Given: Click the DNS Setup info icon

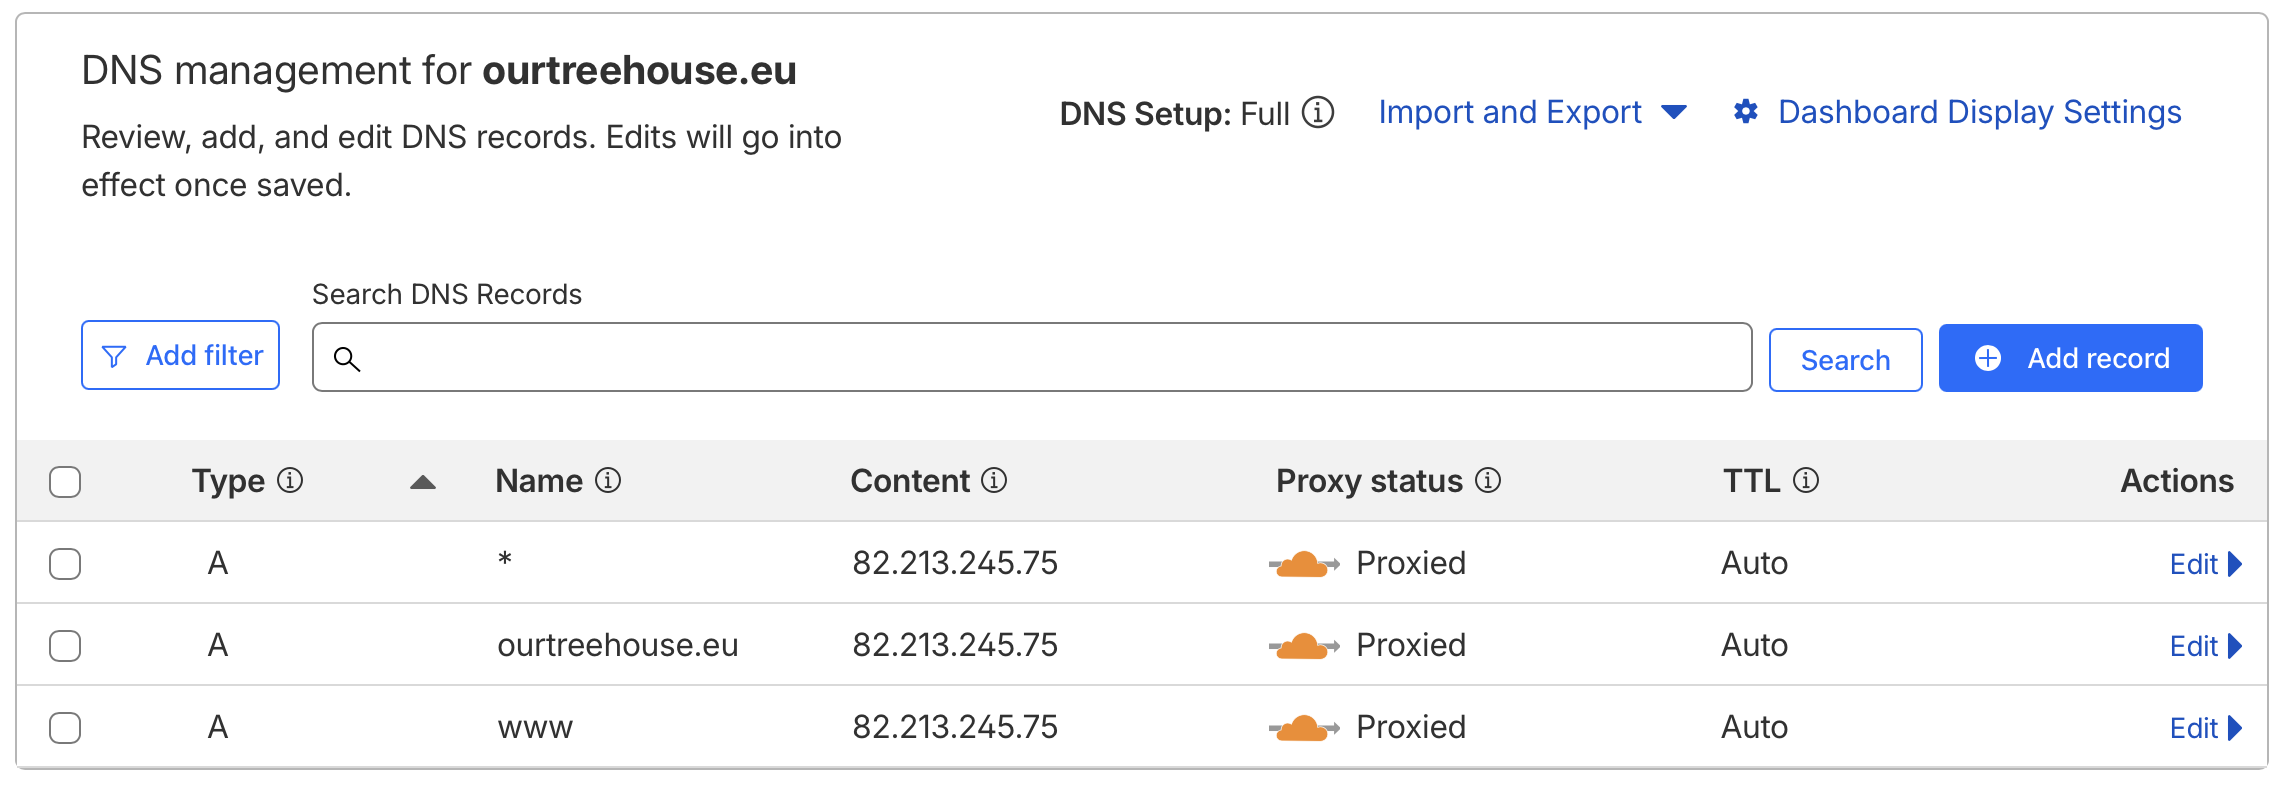Looking at the screenshot, I should pos(1318,113).
